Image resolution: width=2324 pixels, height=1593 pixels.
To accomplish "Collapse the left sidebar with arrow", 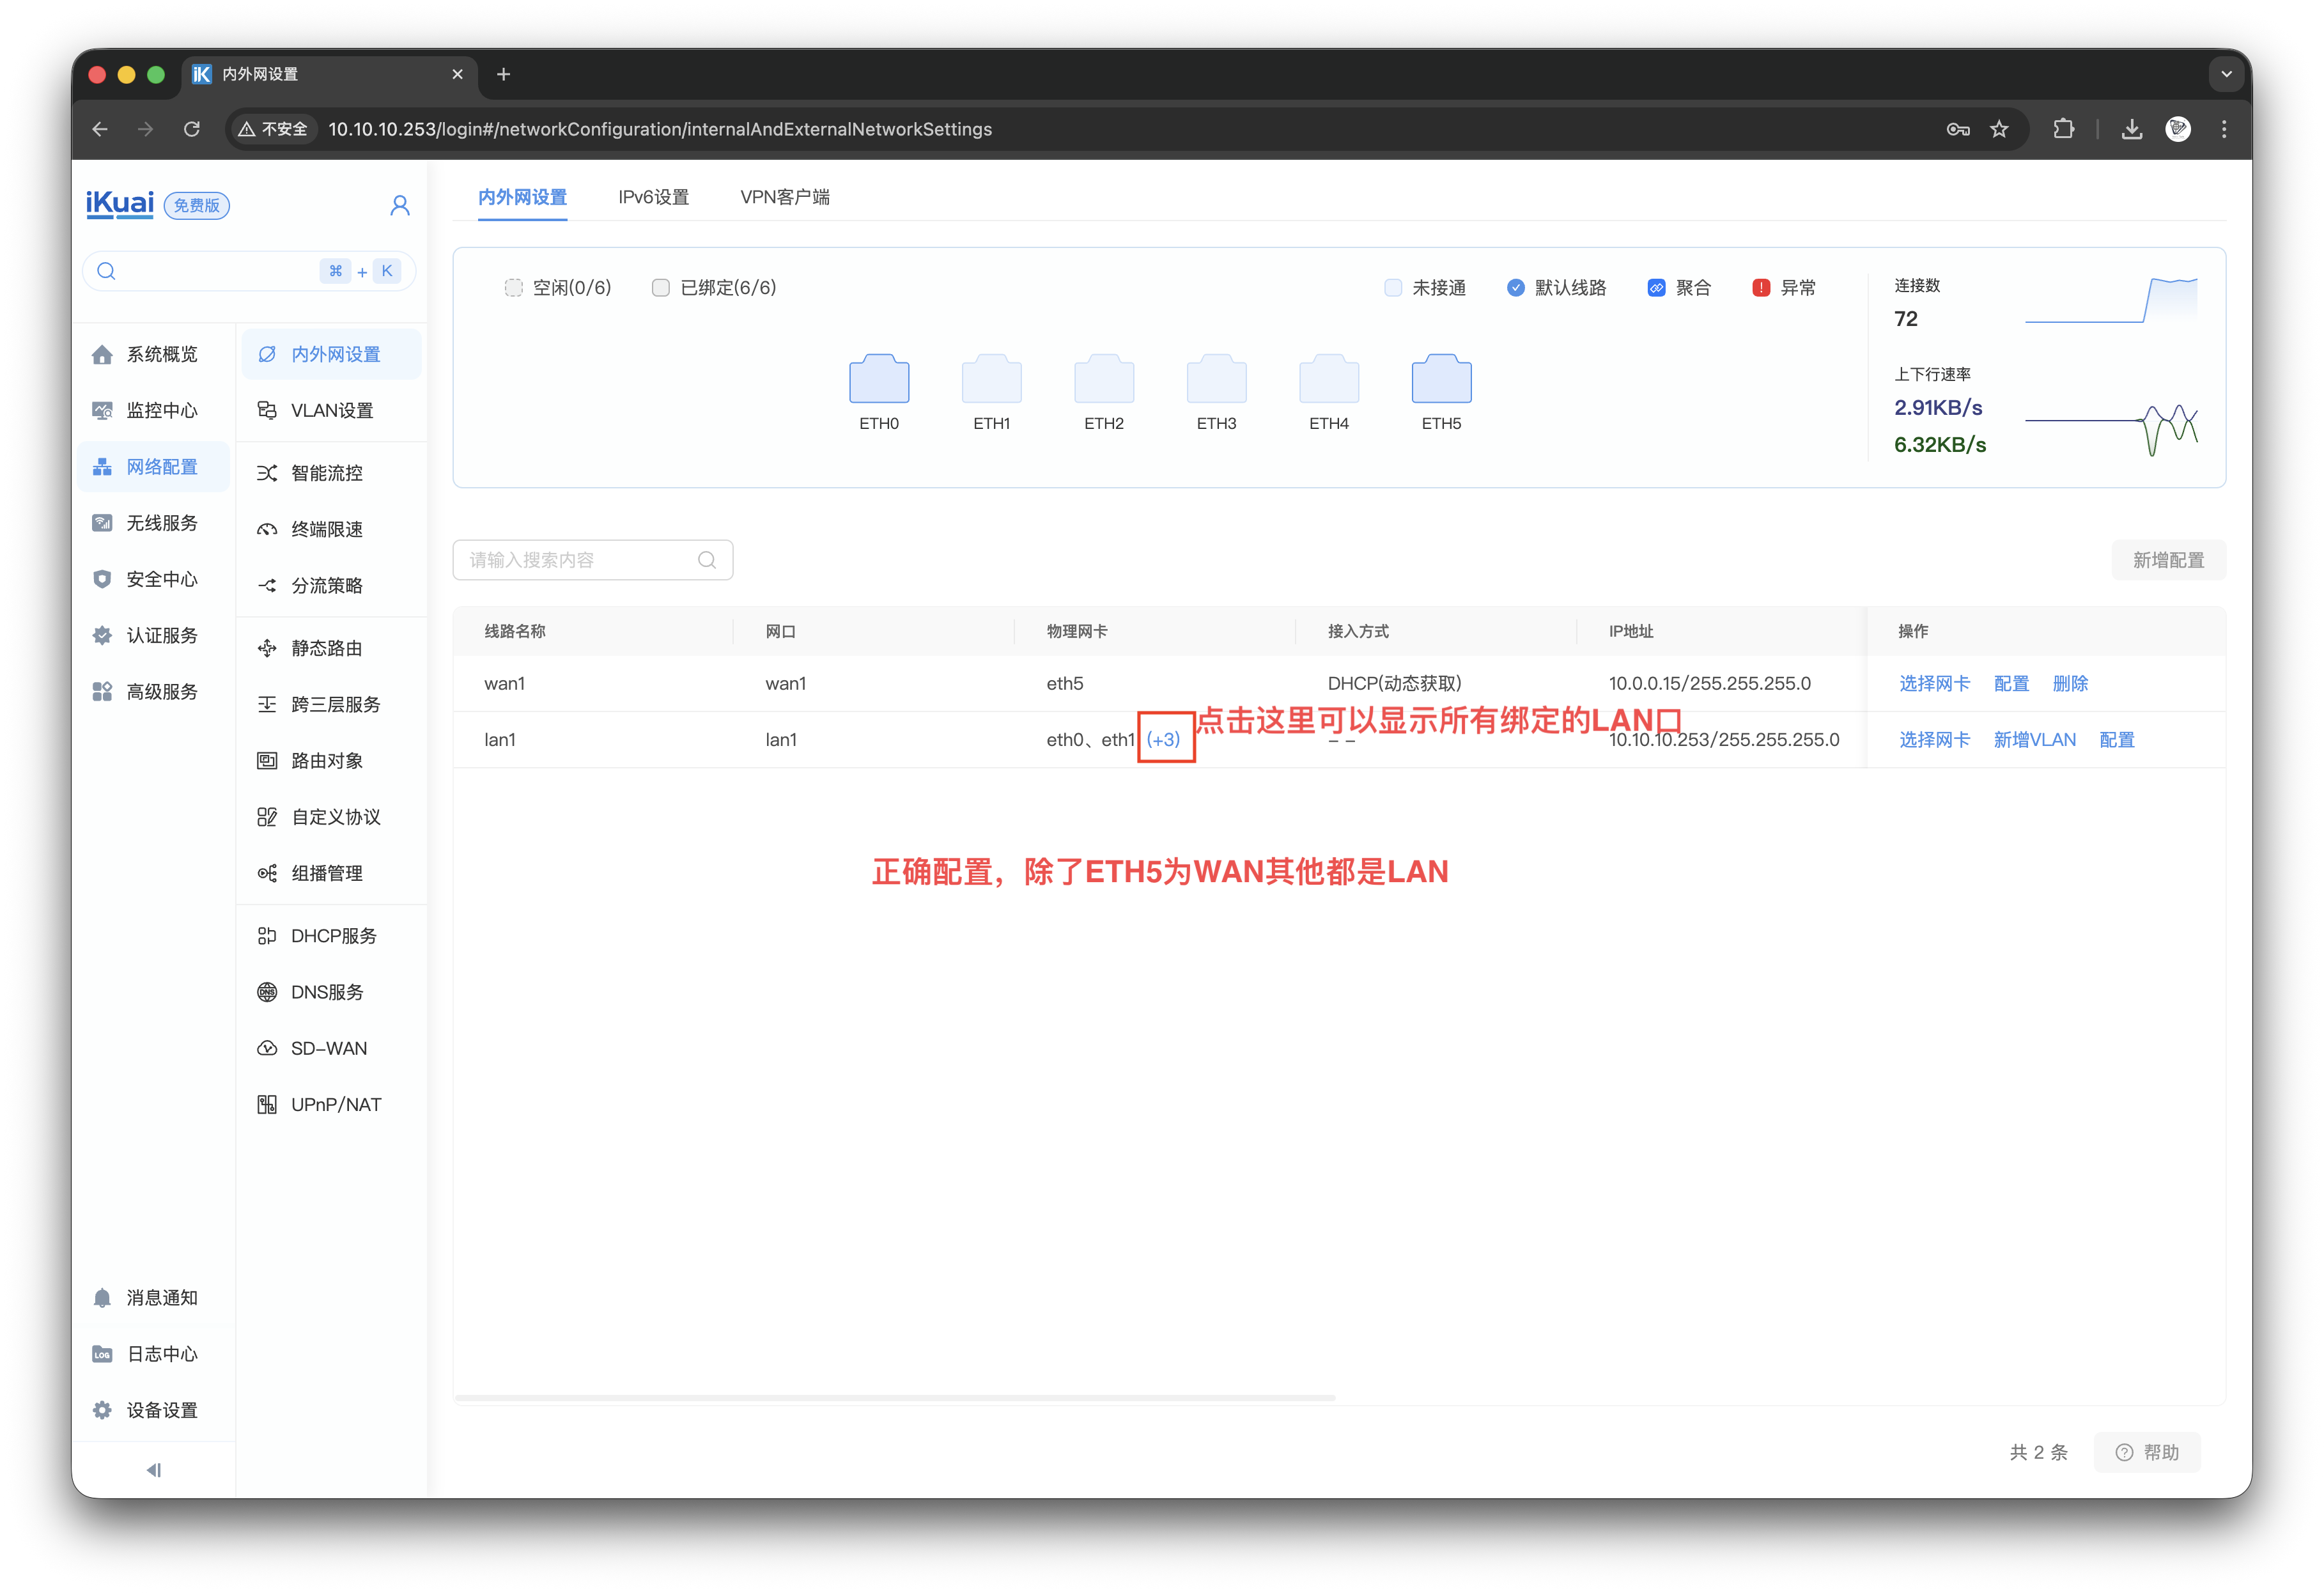I will point(153,1470).
